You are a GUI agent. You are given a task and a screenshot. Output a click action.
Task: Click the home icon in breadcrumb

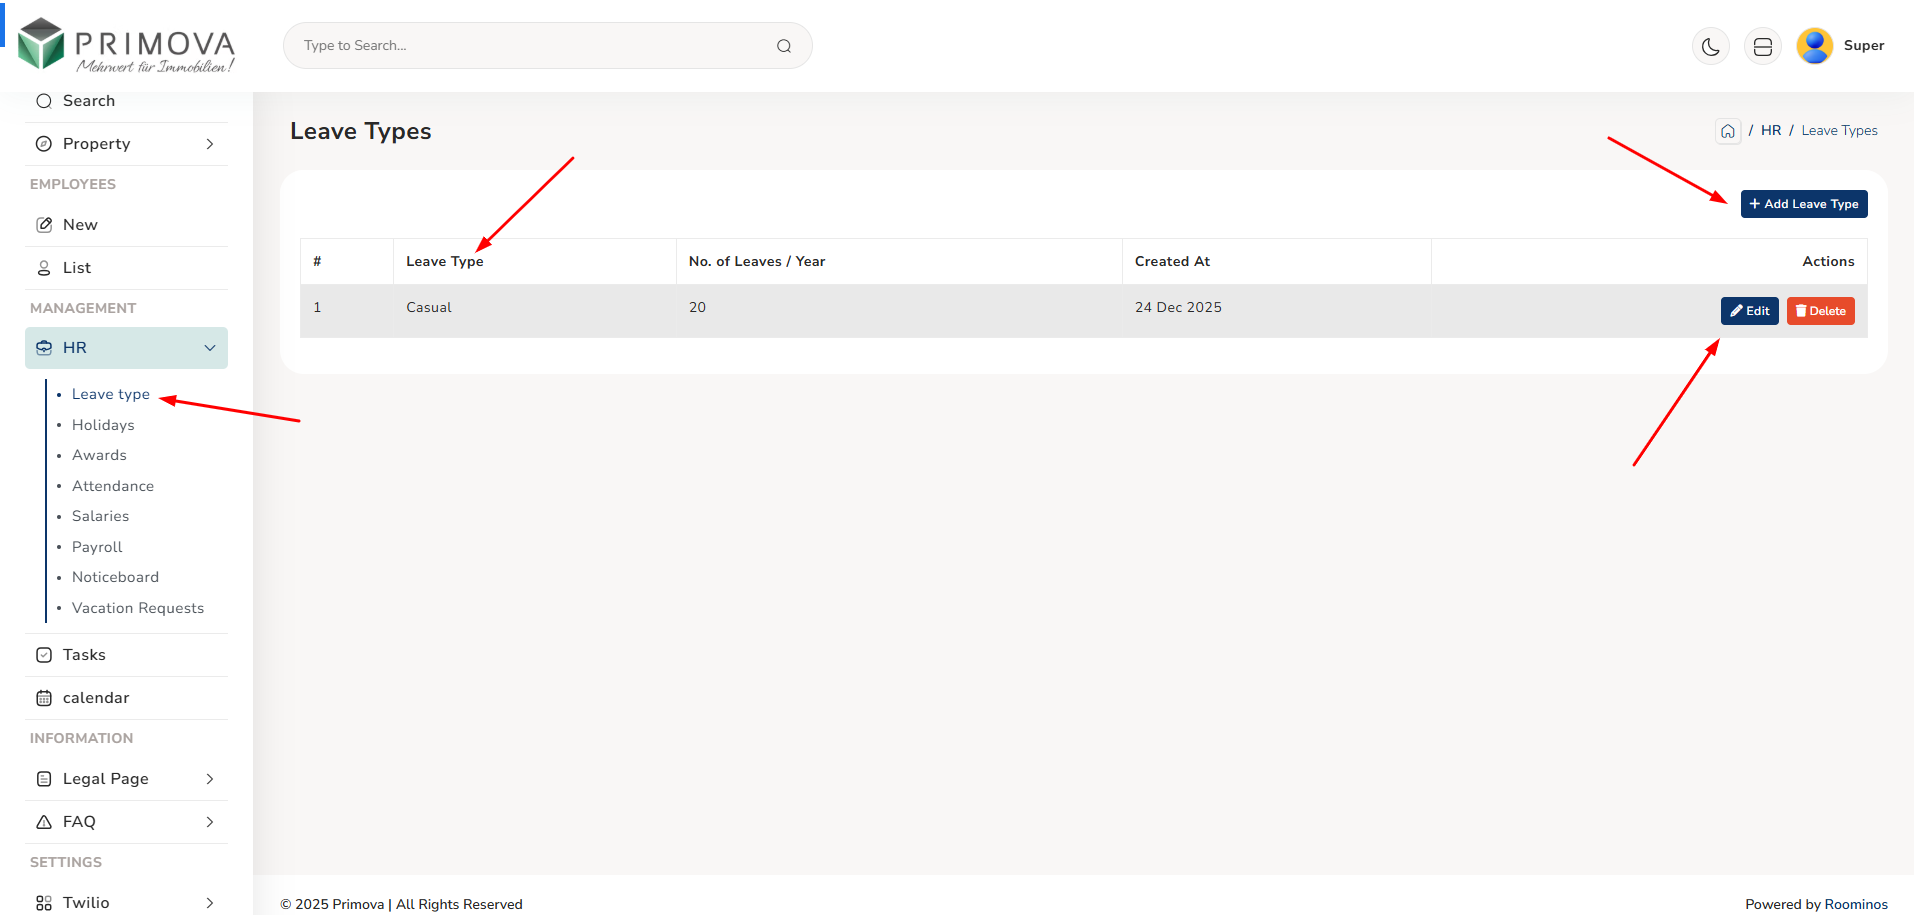click(x=1727, y=131)
